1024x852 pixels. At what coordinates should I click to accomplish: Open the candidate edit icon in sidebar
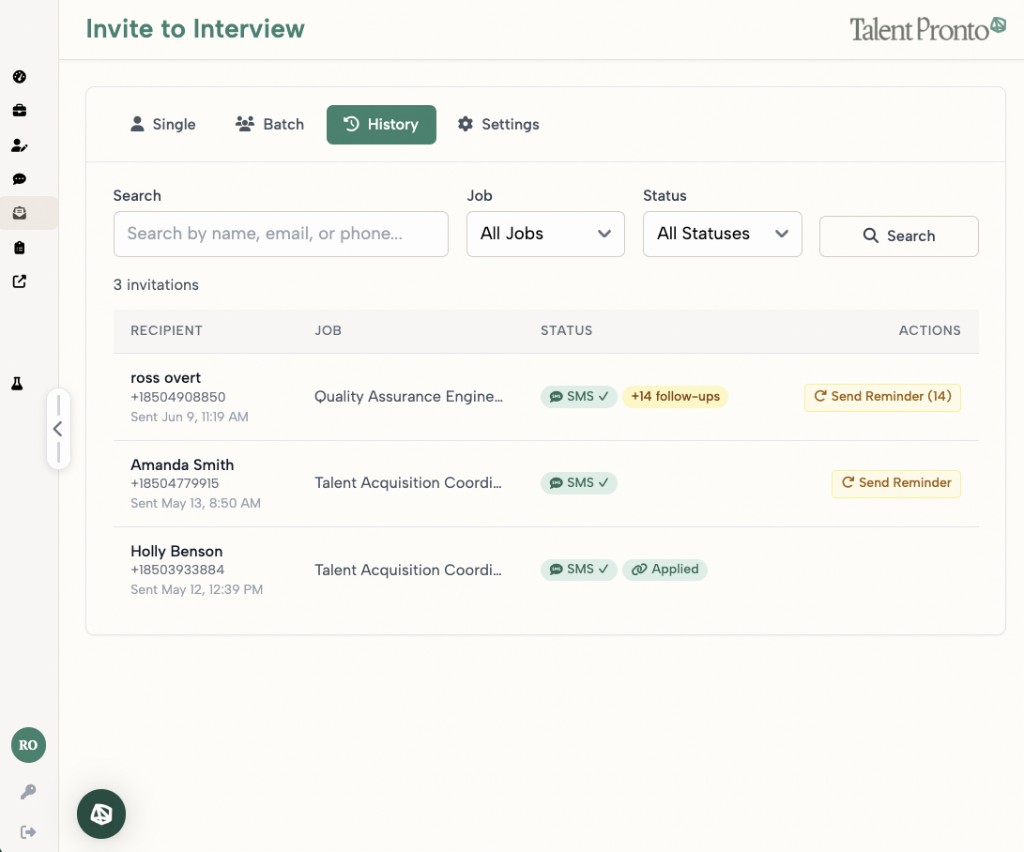(x=20, y=145)
